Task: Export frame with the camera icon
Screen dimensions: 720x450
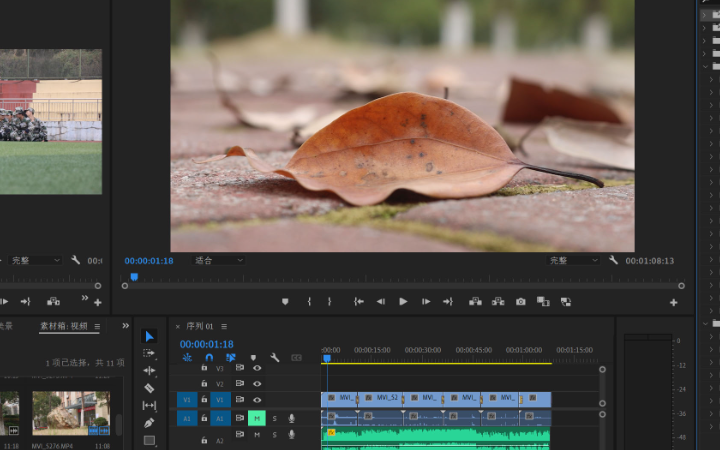Action: pyautogui.click(x=520, y=302)
